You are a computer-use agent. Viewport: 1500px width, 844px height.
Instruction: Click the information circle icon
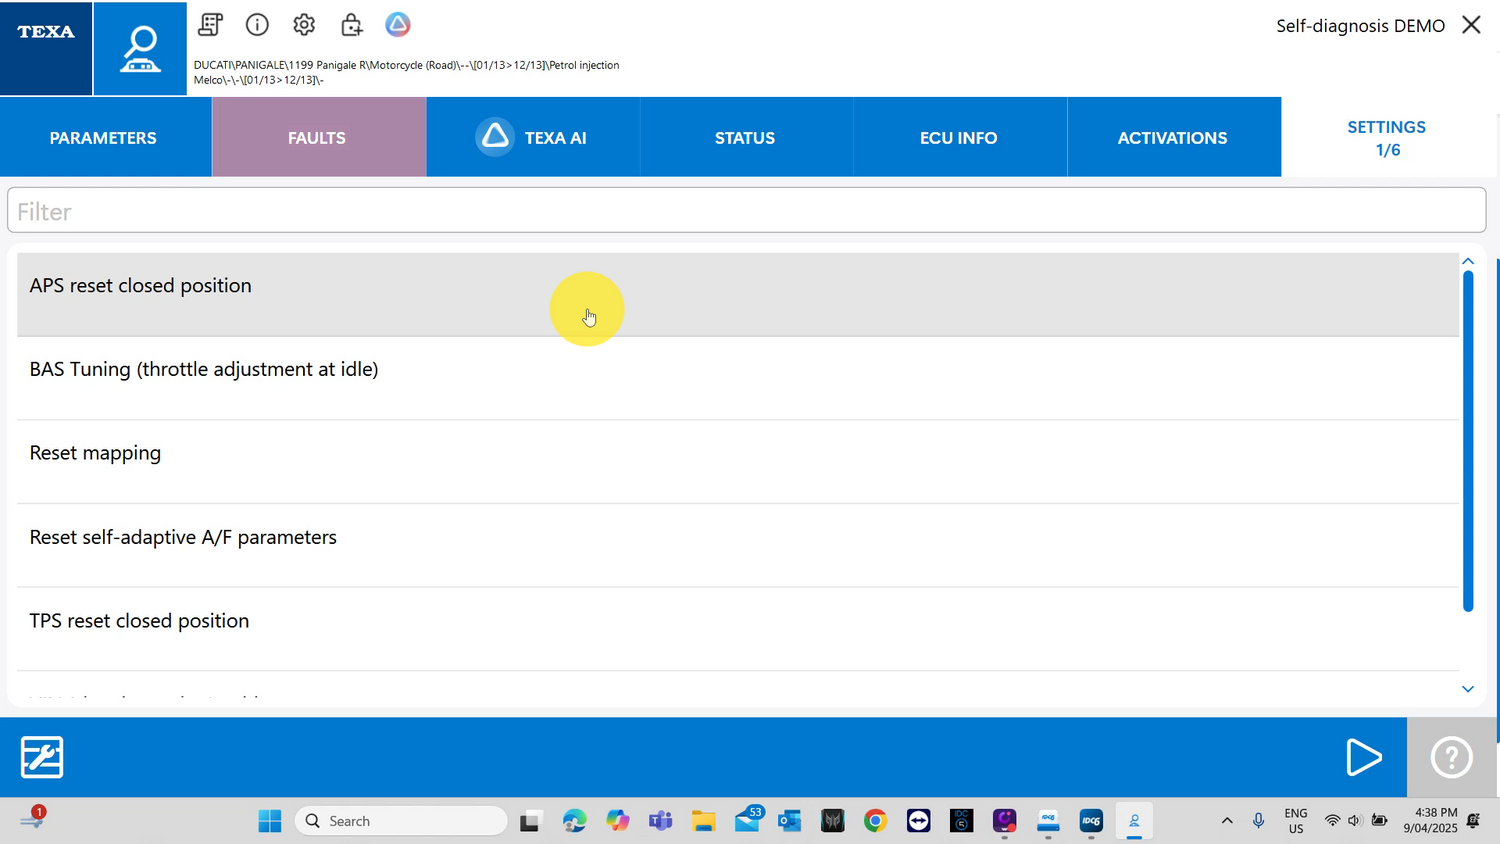pos(257,24)
